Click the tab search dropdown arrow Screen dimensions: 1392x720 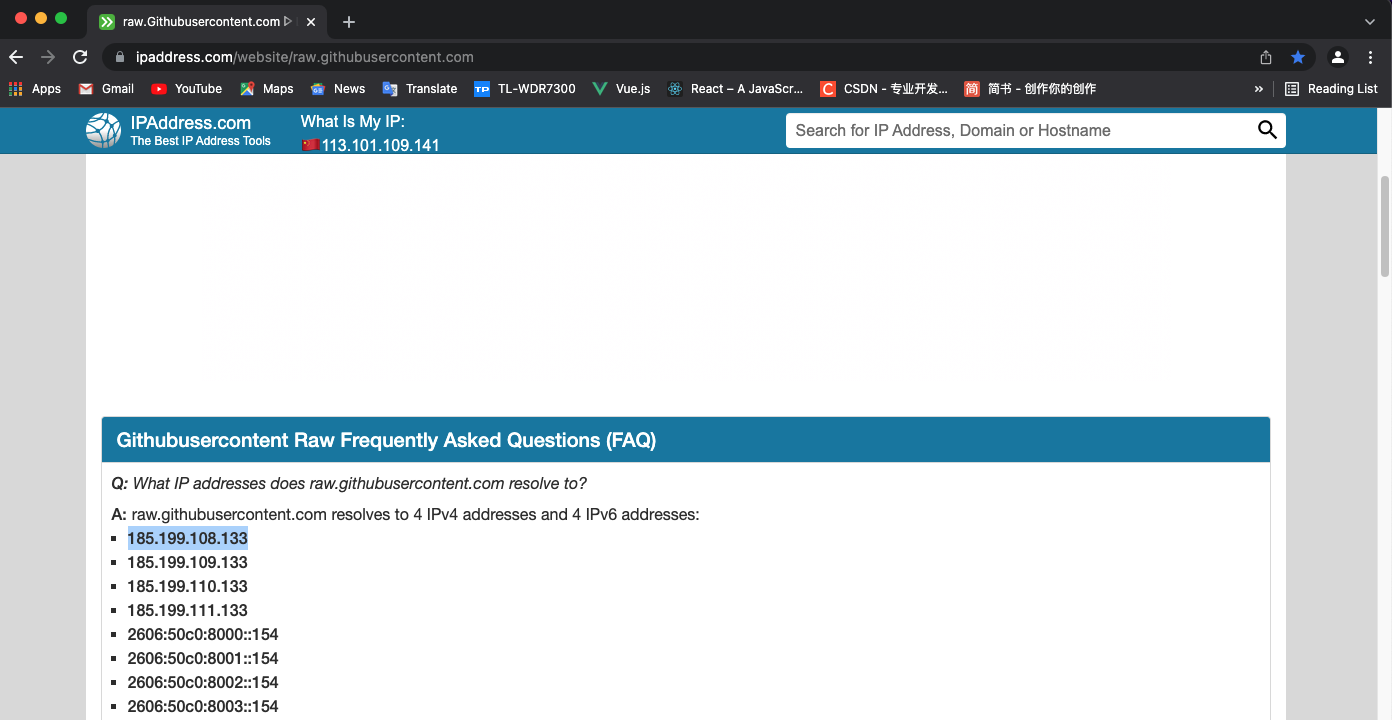coord(1369,21)
